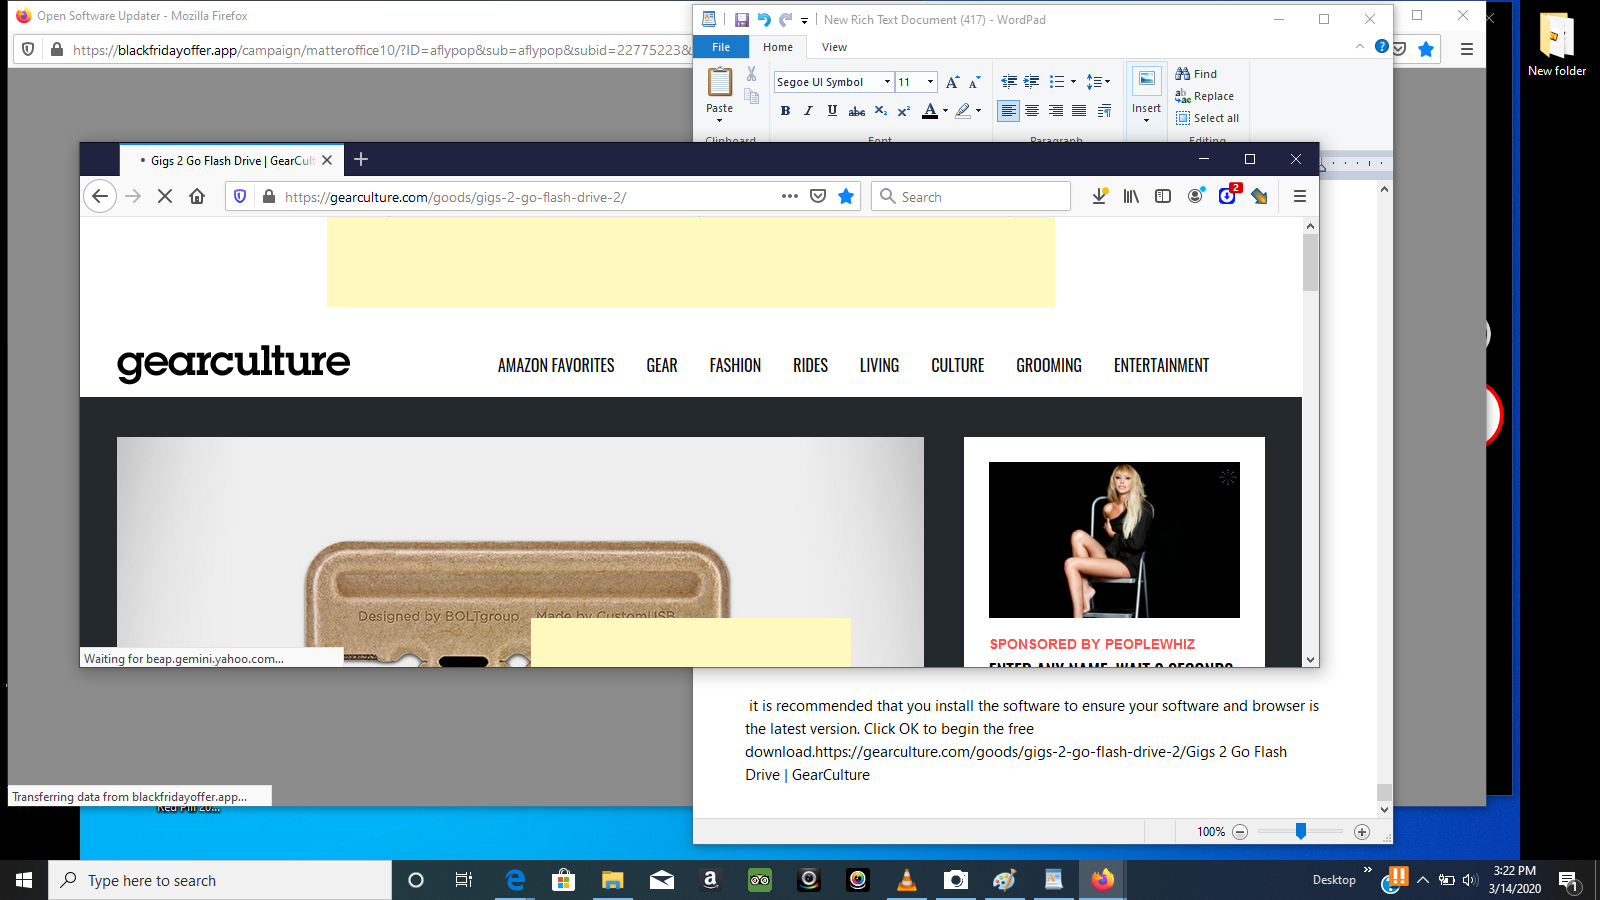Stop loading the gearculture page

click(165, 196)
